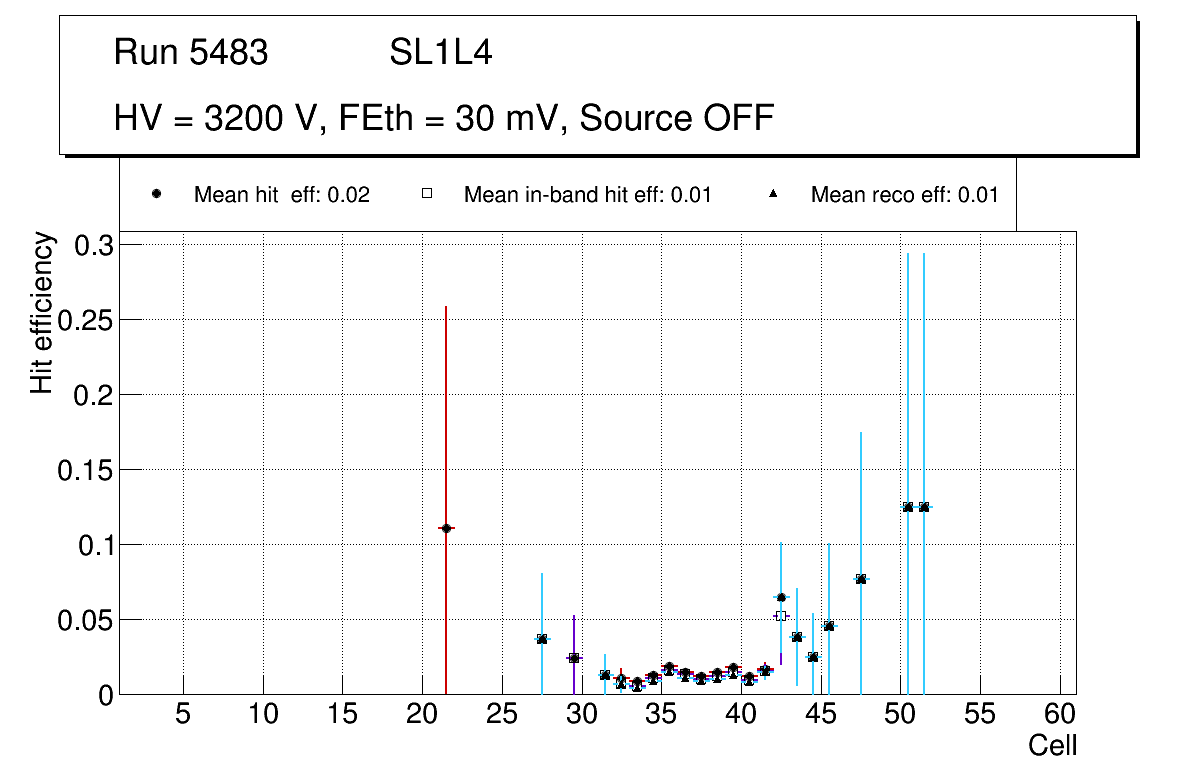Select the data marker at cell 27
This screenshot has height=772, width=1196.
tap(542, 639)
